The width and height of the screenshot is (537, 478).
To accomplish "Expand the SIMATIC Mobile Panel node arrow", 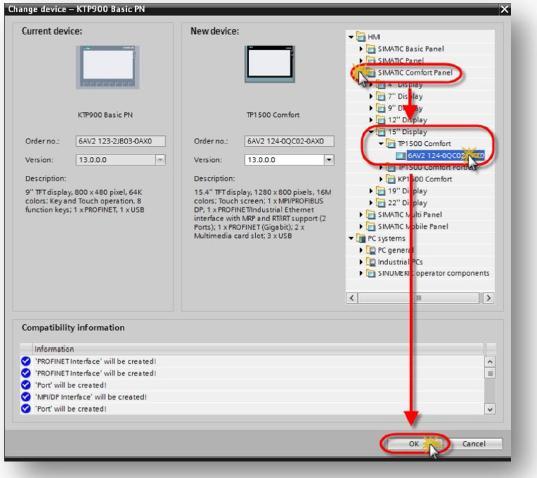I will tap(361, 226).
